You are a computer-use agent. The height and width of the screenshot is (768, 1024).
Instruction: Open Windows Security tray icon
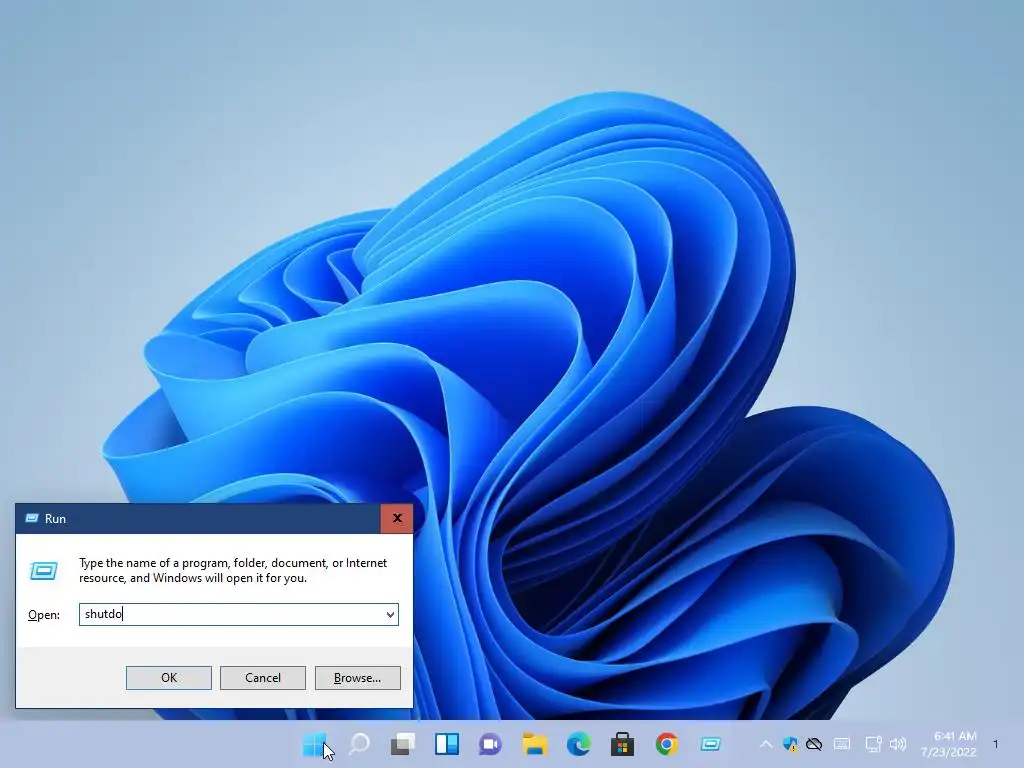790,744
